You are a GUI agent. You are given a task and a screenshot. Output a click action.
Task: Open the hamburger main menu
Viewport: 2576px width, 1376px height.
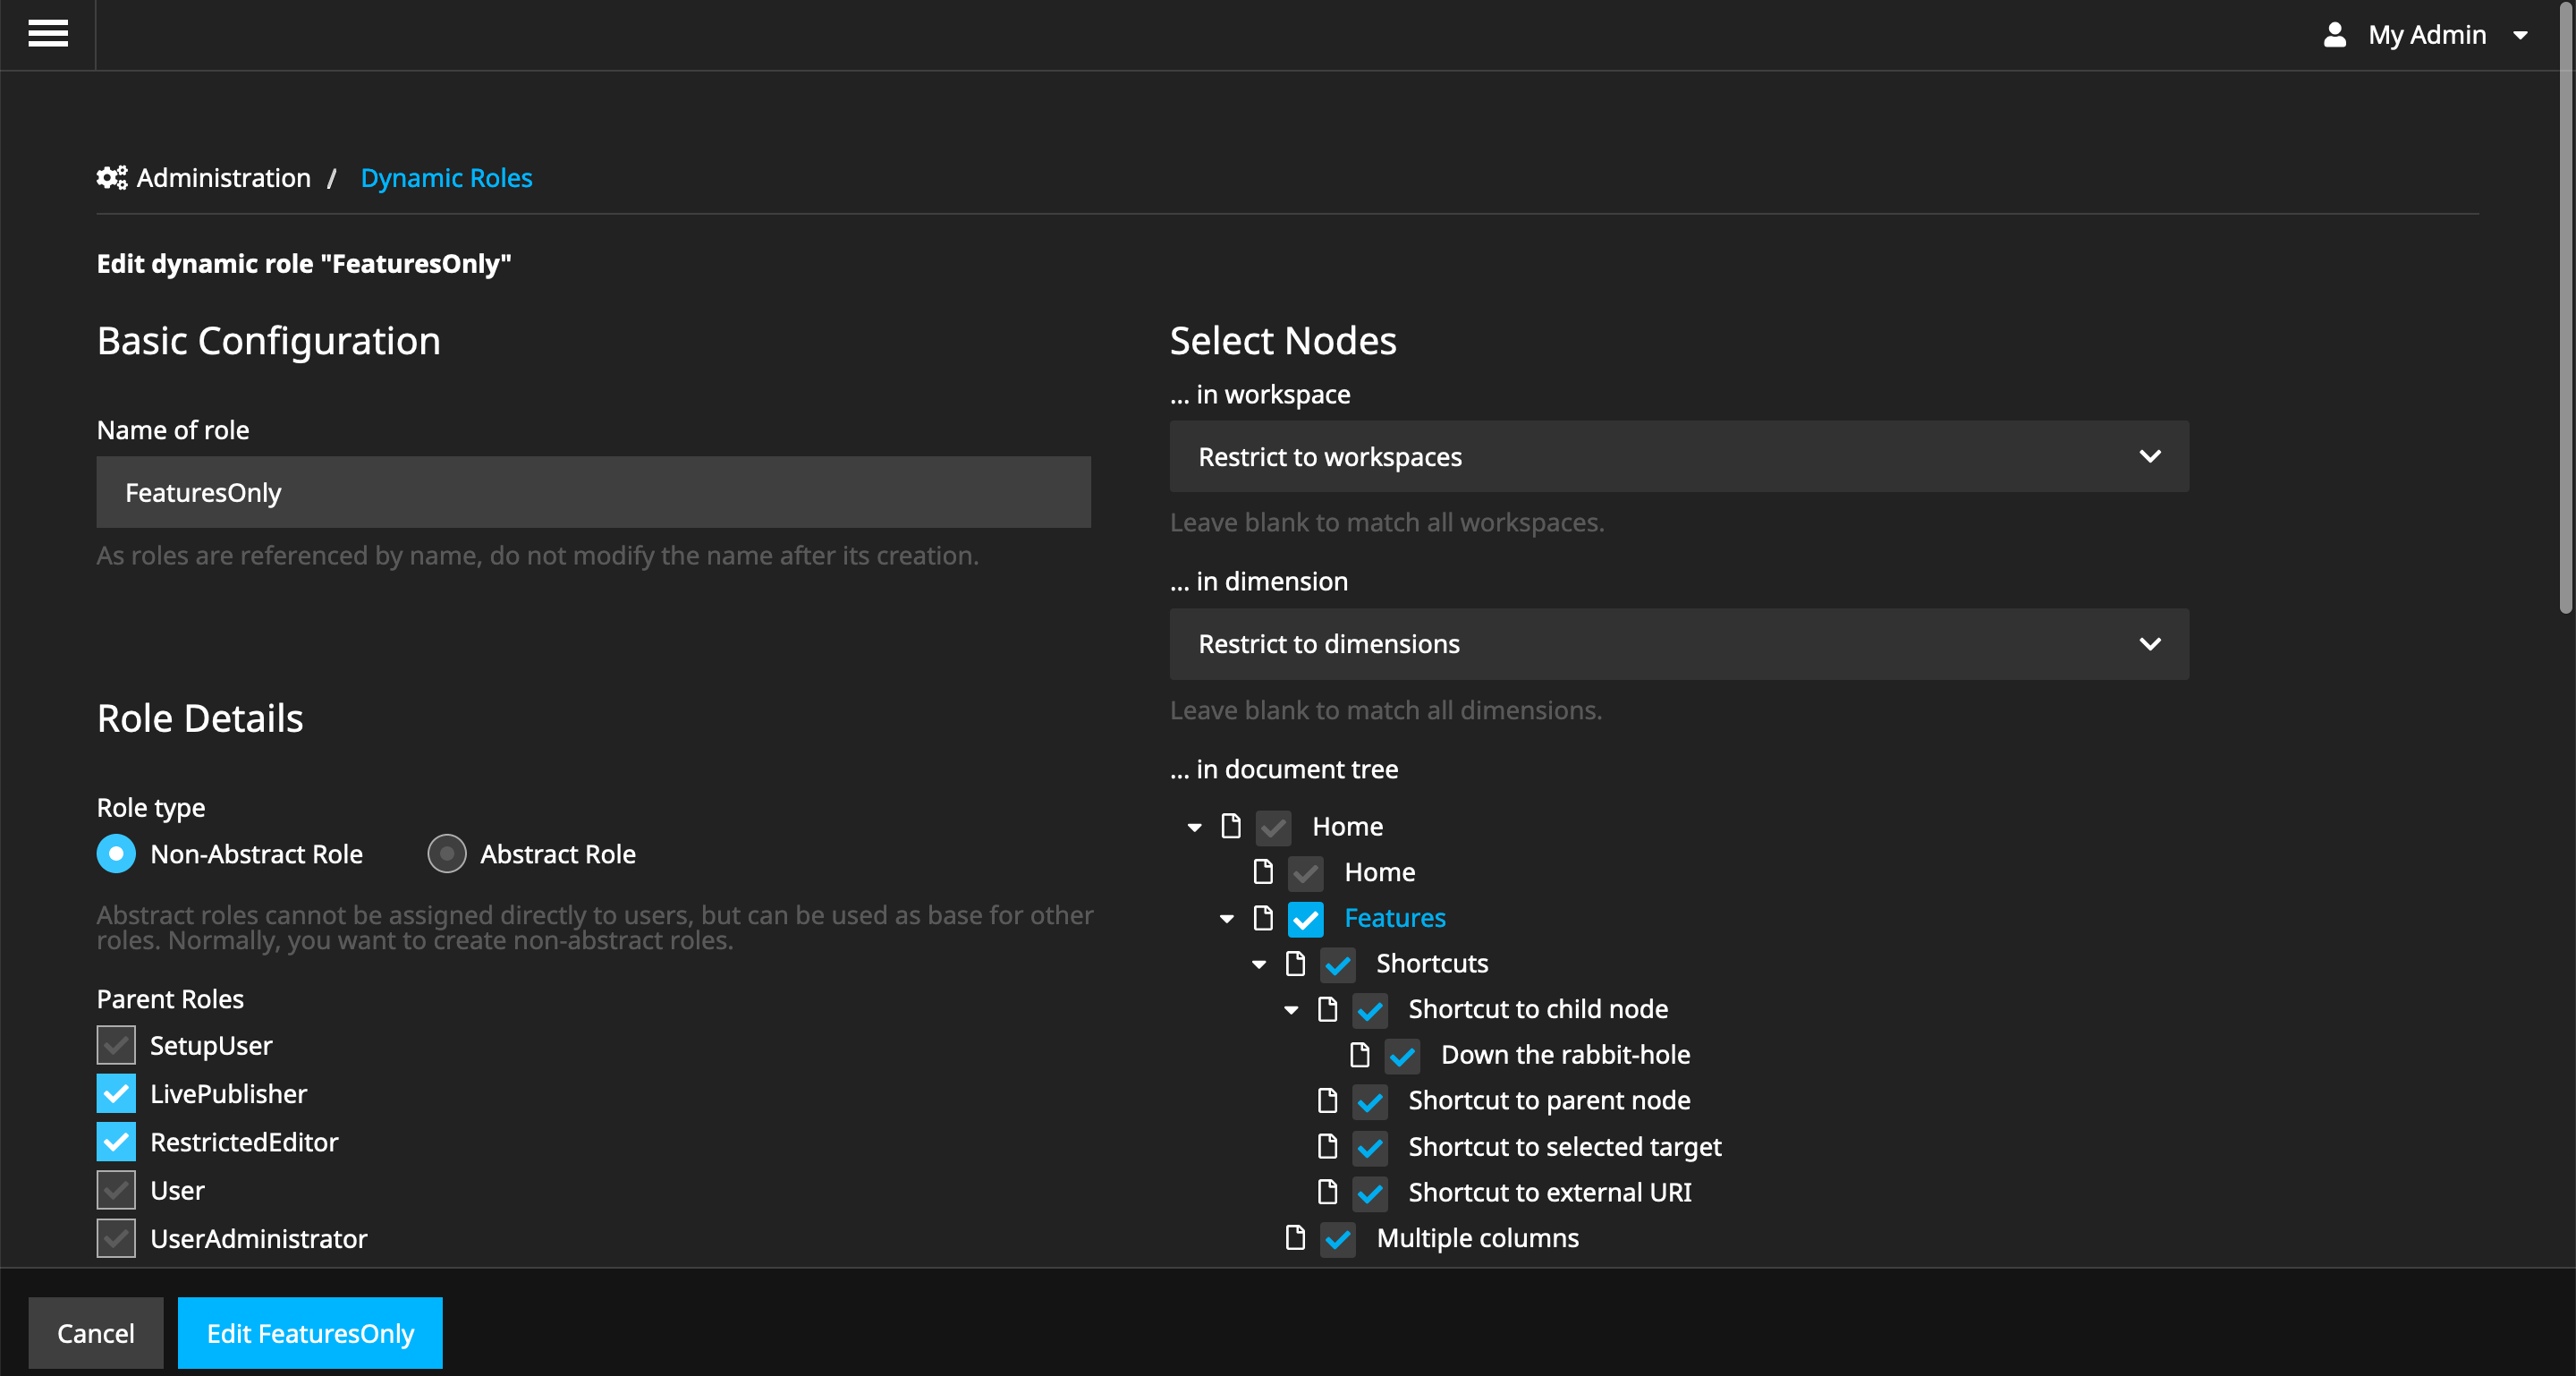[x=48, y=34]
